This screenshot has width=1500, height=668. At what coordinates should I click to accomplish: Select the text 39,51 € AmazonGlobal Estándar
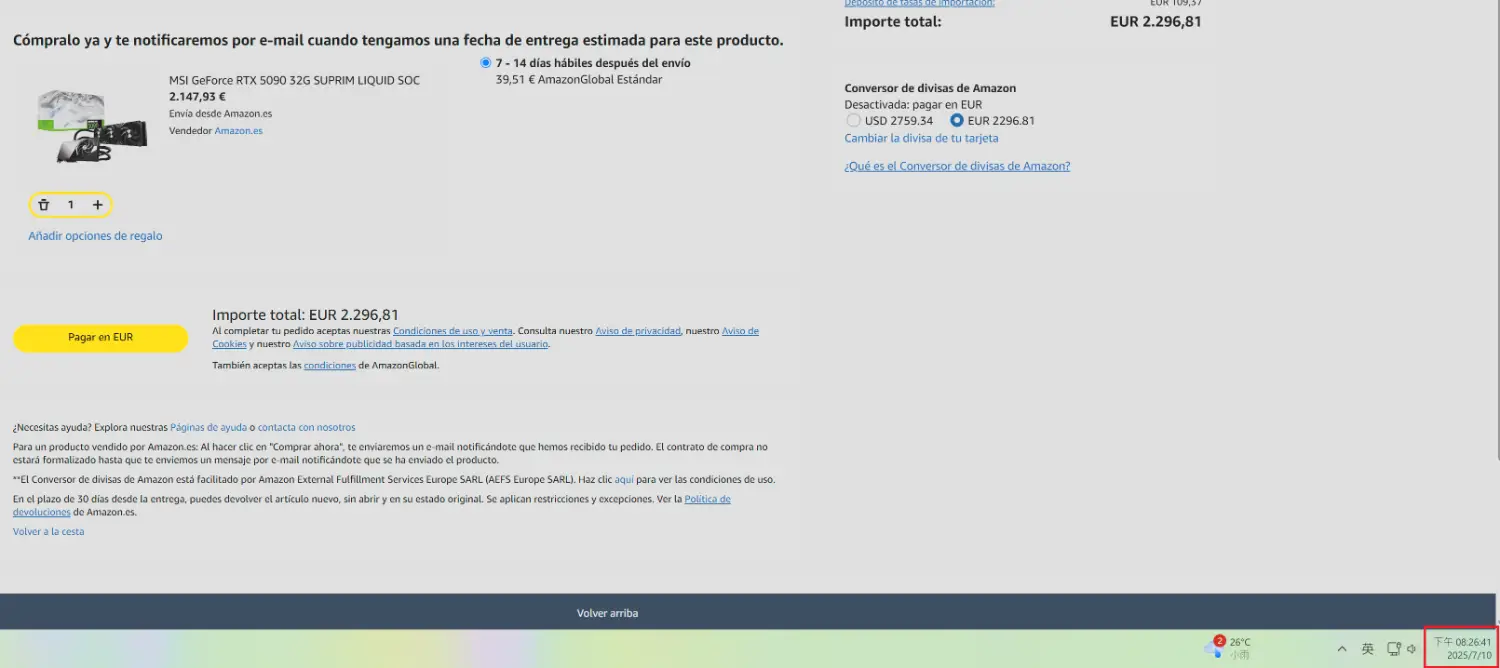tap(579, 80)
